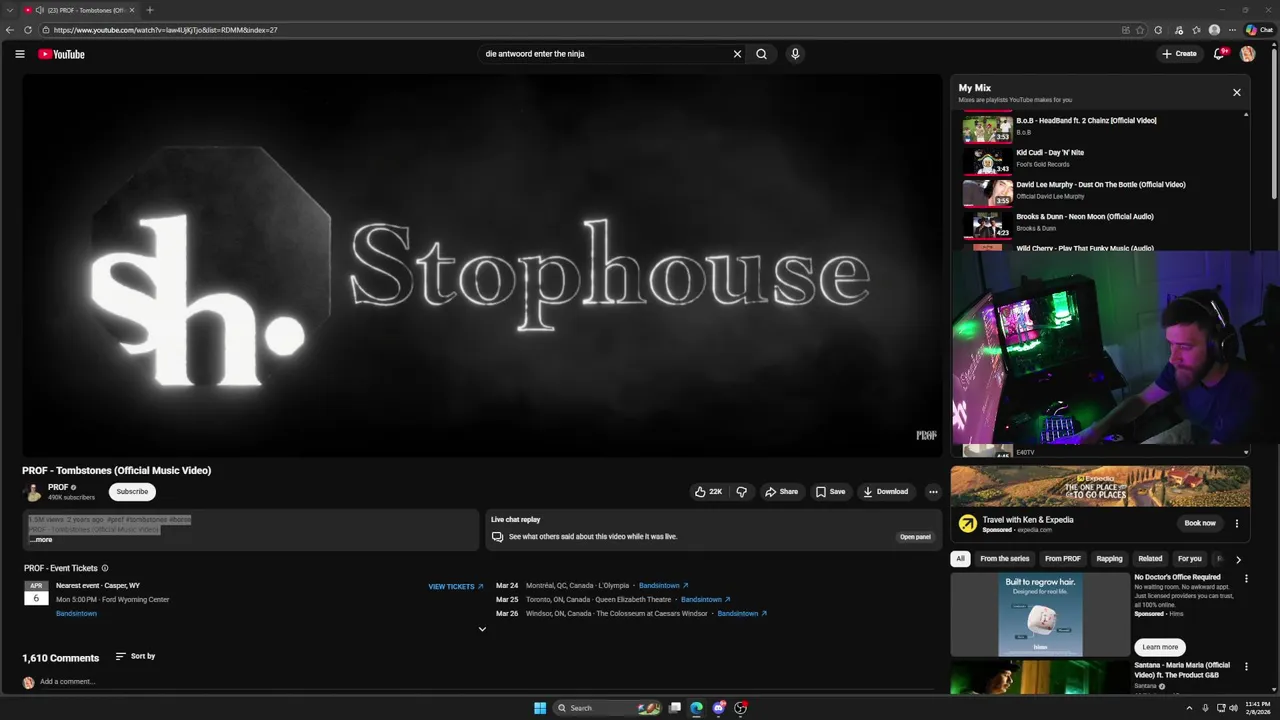
Task: Share the video
Action: click(x=781, y=492)
